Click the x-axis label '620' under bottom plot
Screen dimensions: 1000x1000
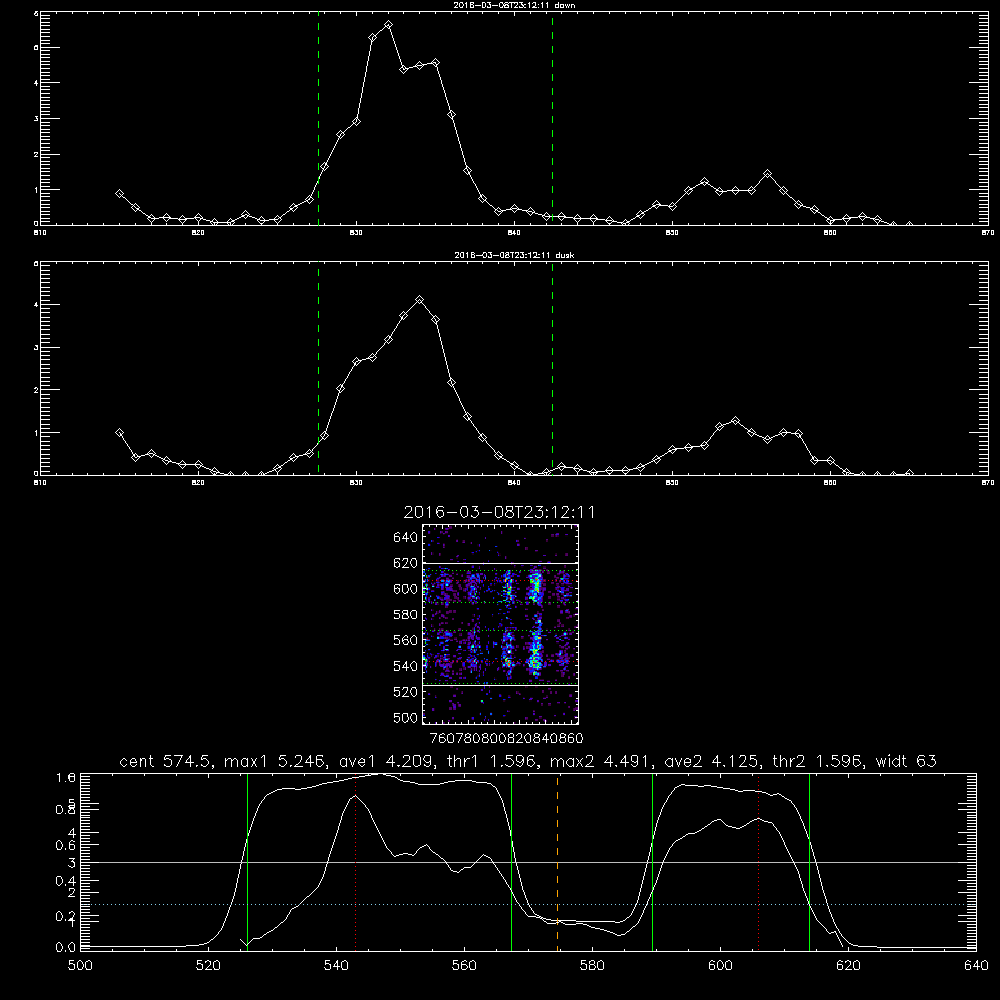click(848, 966)
